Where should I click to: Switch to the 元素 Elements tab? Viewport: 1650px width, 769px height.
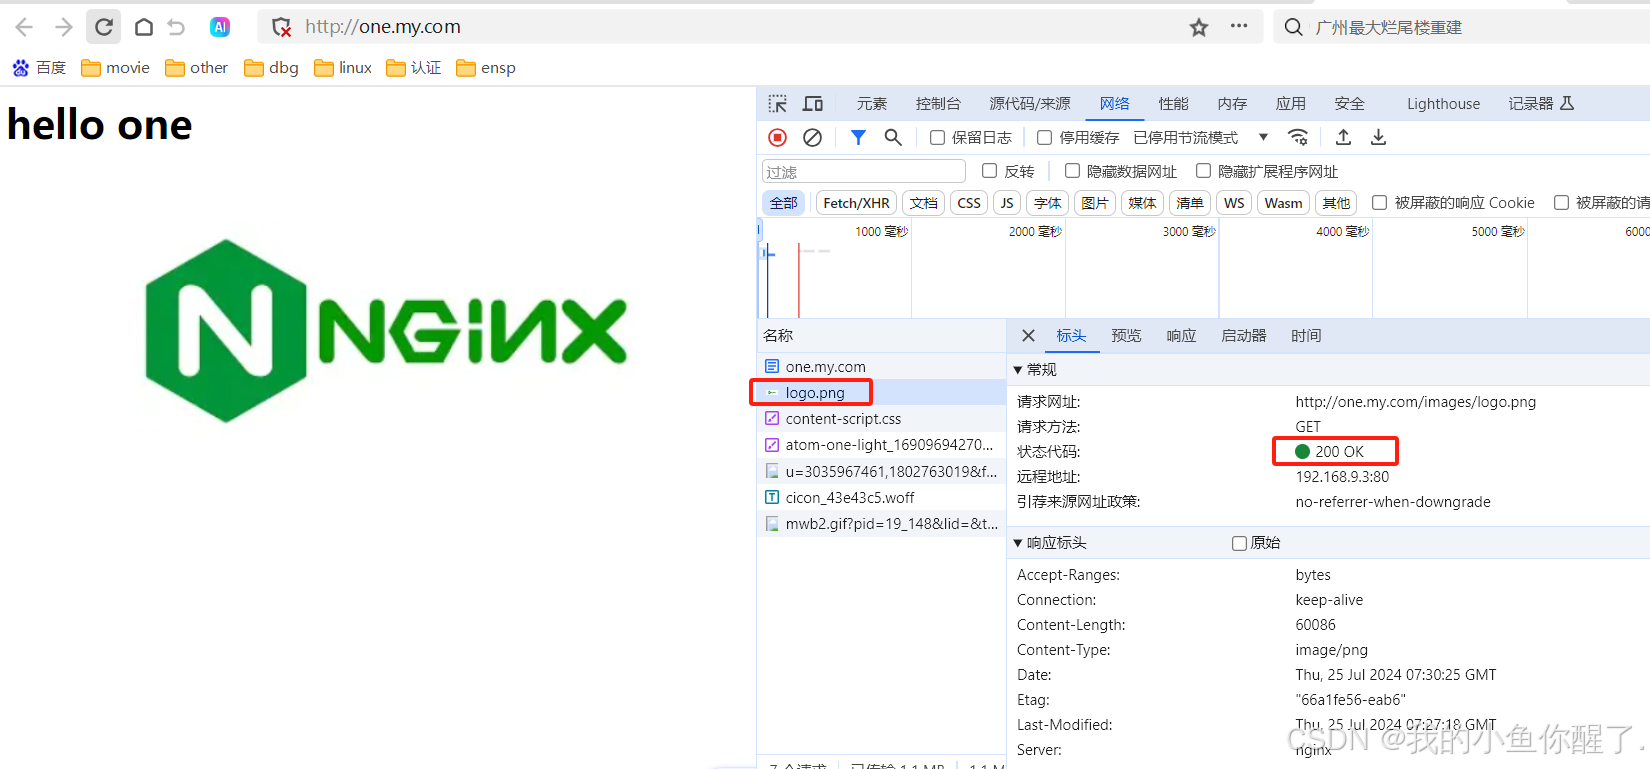(871, 104)
